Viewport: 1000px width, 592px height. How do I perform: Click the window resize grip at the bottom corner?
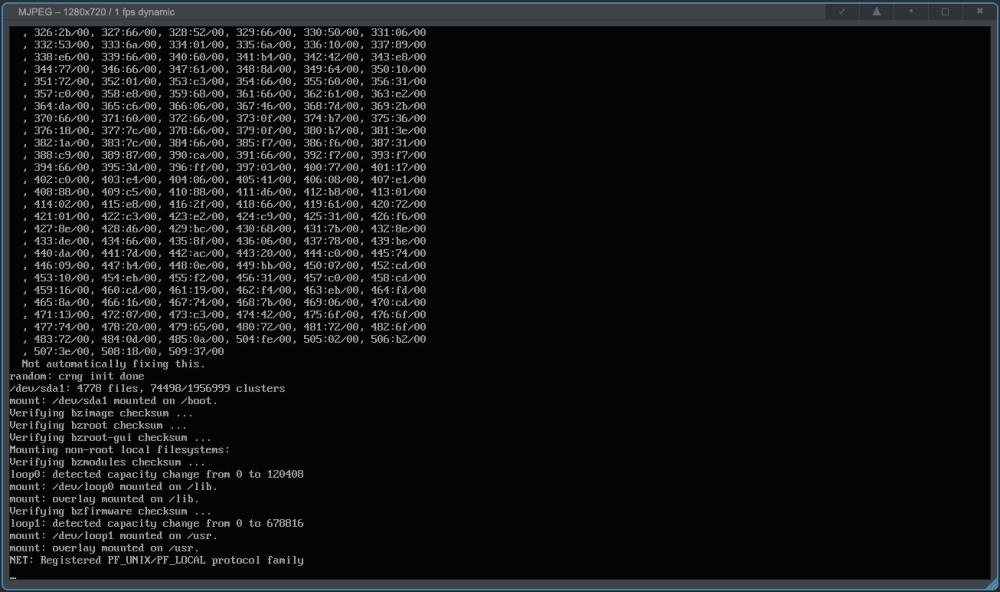click(x=992, y=584)
